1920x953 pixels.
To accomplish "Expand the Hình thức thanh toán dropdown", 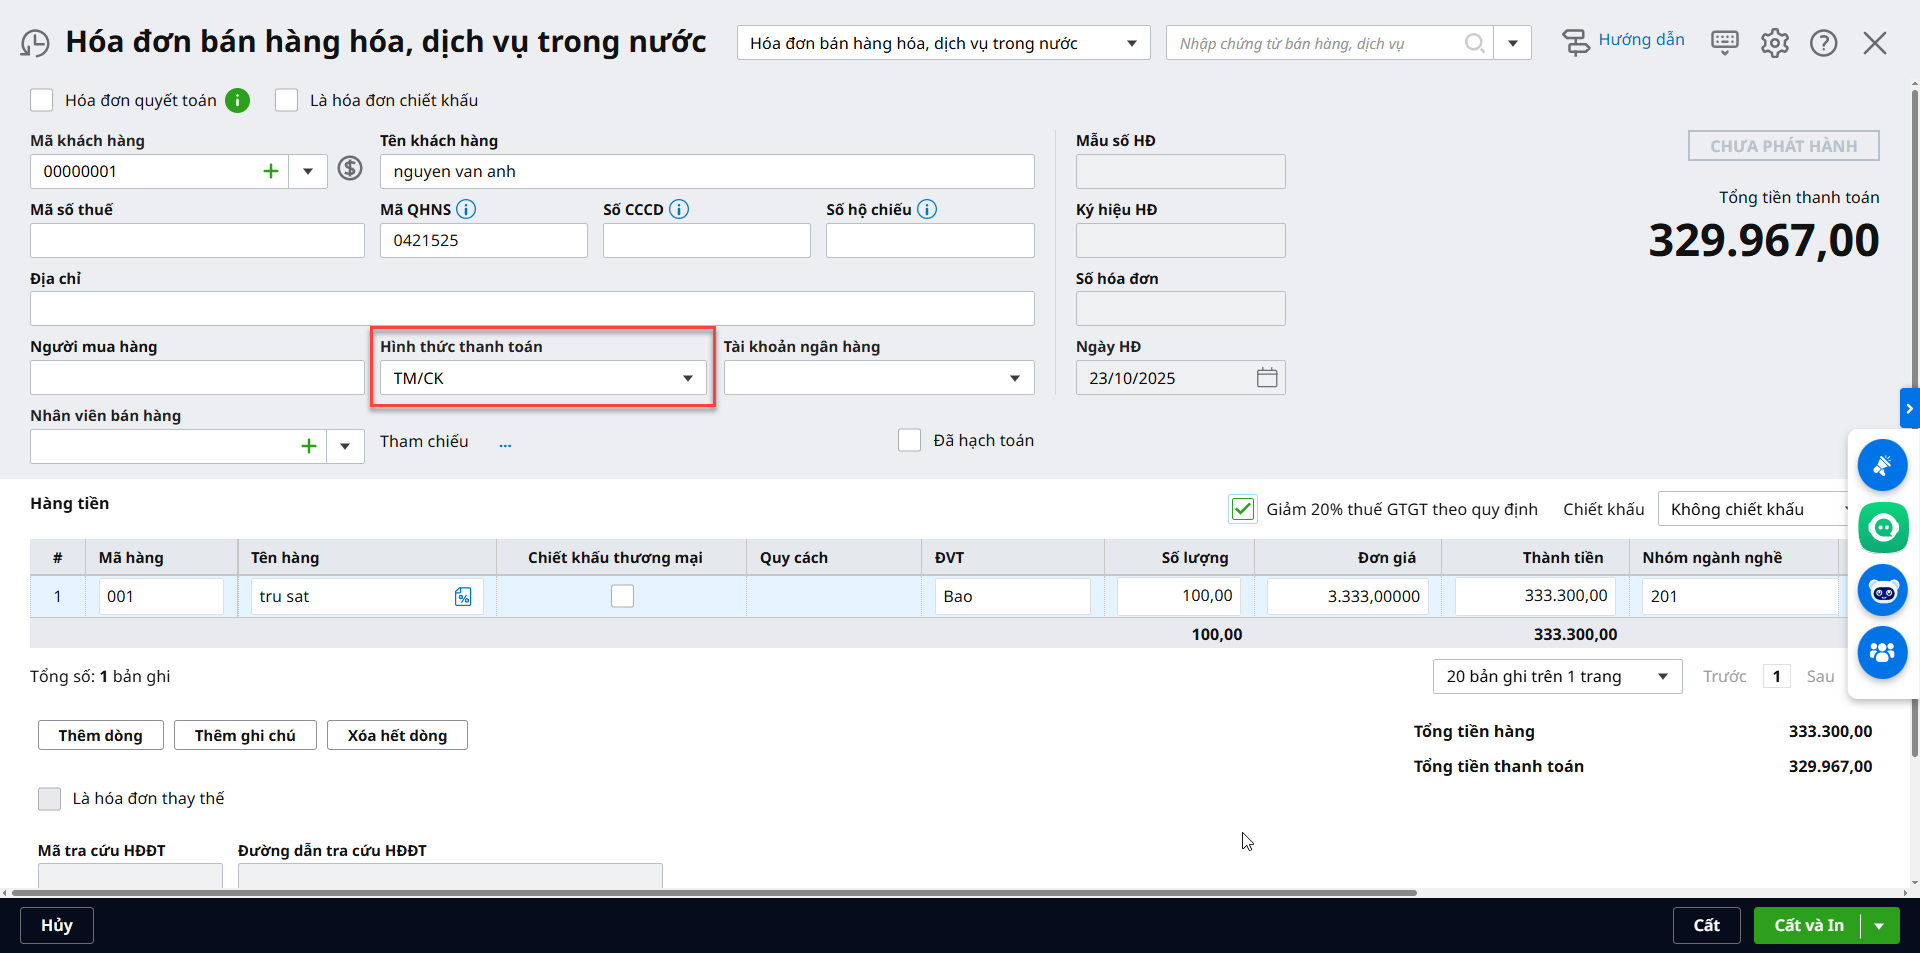I will click(x=687, y=378).
